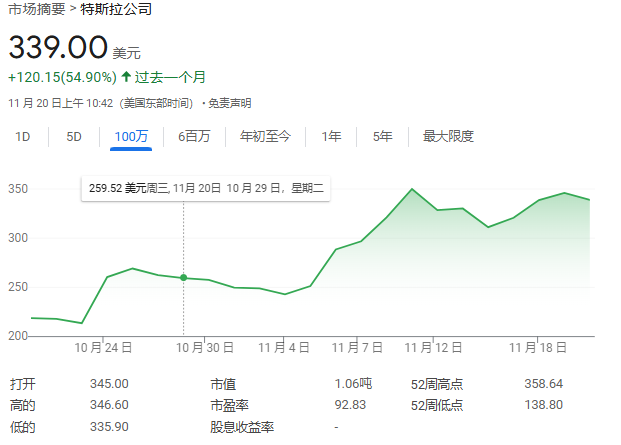Select the 5年 time range tab

point(382,137)
